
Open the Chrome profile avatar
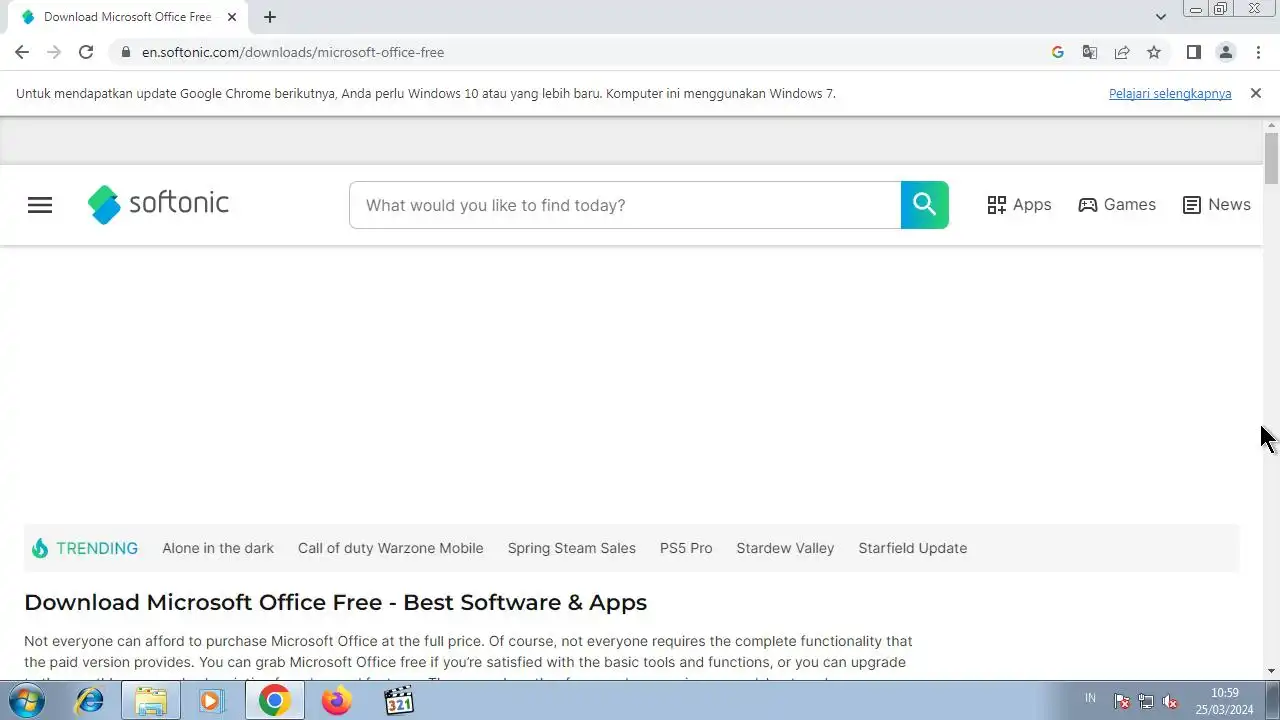pos(1226,52)
